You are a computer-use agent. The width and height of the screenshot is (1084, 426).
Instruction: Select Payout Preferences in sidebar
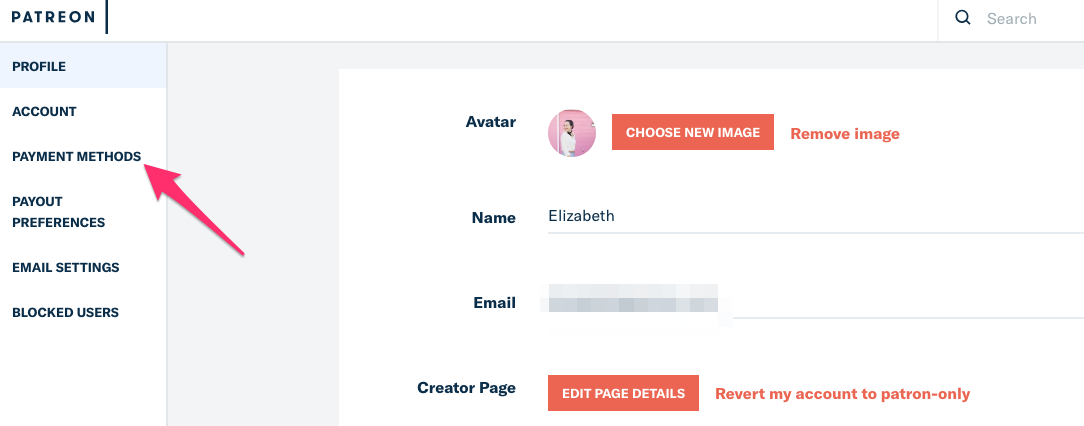(x=58, y=212)
